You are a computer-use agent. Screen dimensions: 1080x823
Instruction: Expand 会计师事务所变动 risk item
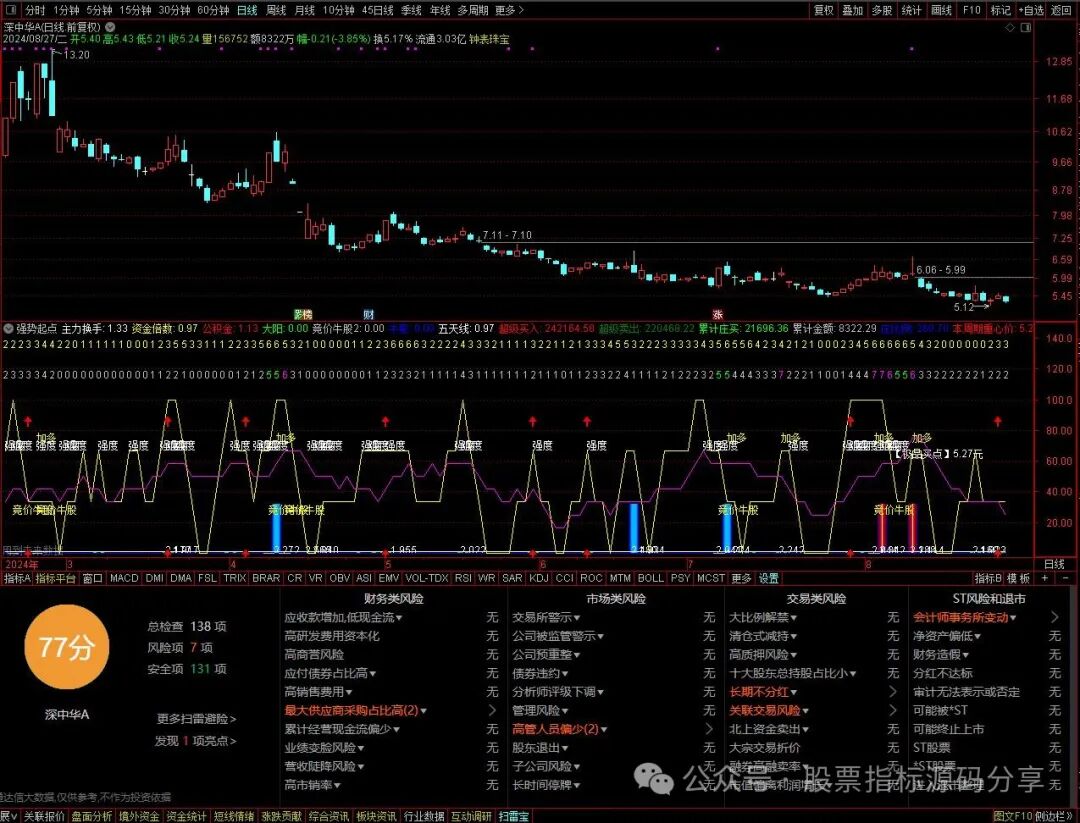(964, 618)
